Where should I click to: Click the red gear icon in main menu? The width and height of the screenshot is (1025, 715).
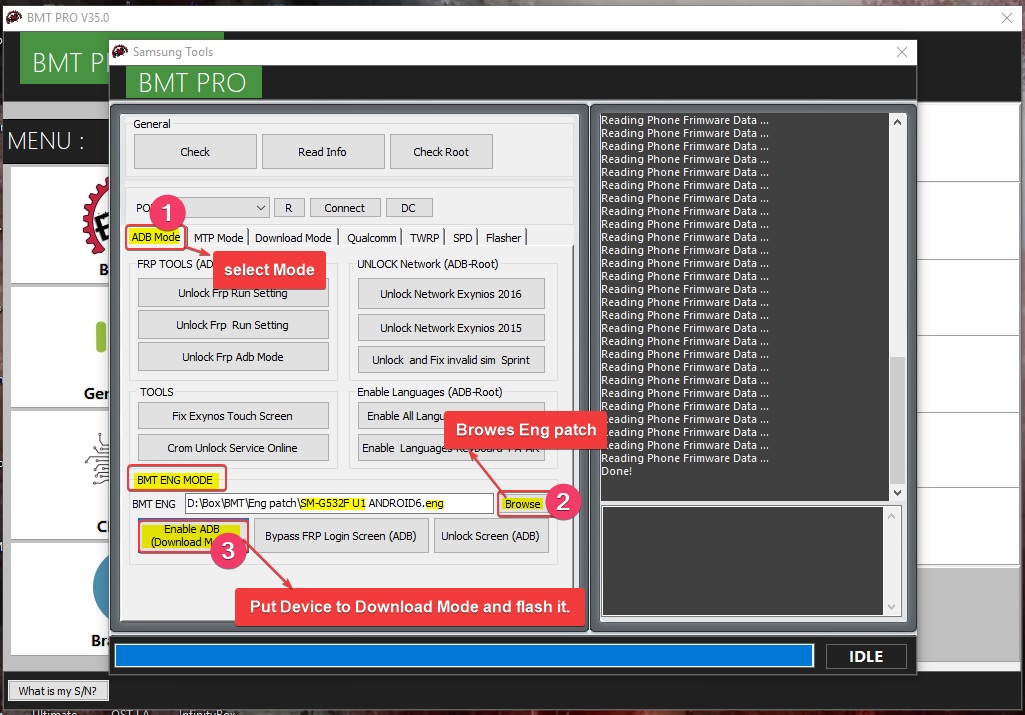coord(97,218)
